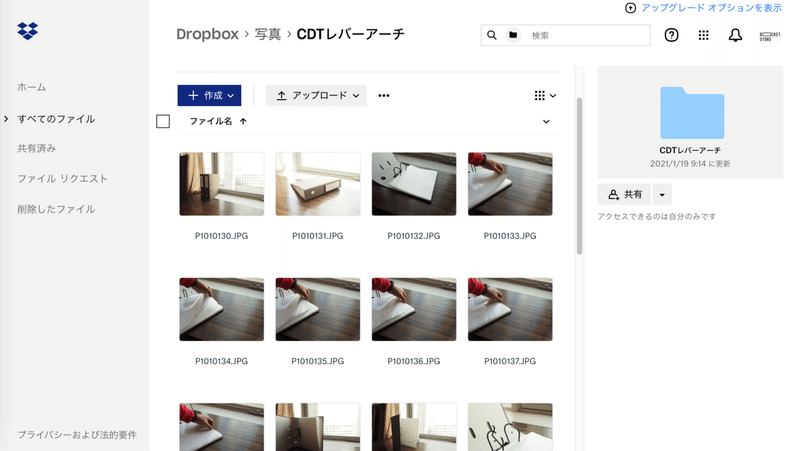
Task: Select すべてのファイル in sidebar
Action: 56,119
